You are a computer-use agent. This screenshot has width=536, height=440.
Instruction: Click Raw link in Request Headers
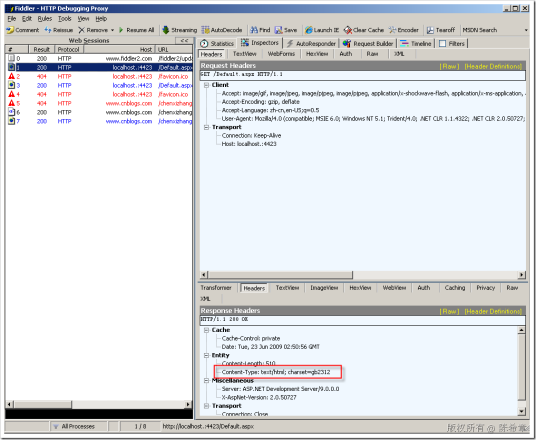point(449,66)
